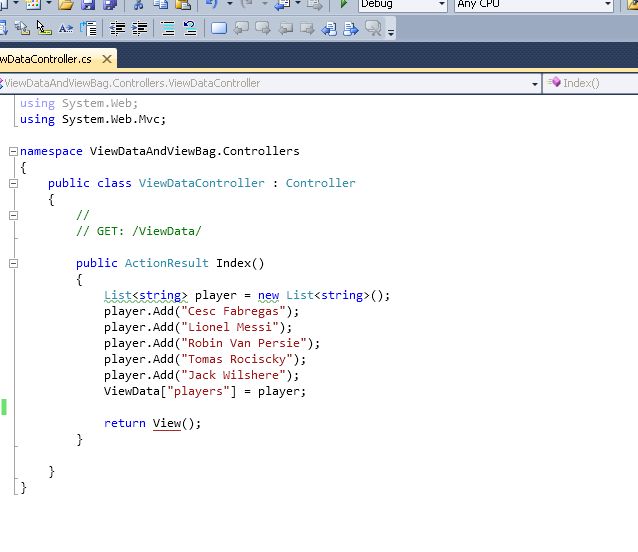The image size is (638, 552).
Task: Collapse the namespace ViewDataAndViewBag.Controllers block
Action: pos(13,151)
